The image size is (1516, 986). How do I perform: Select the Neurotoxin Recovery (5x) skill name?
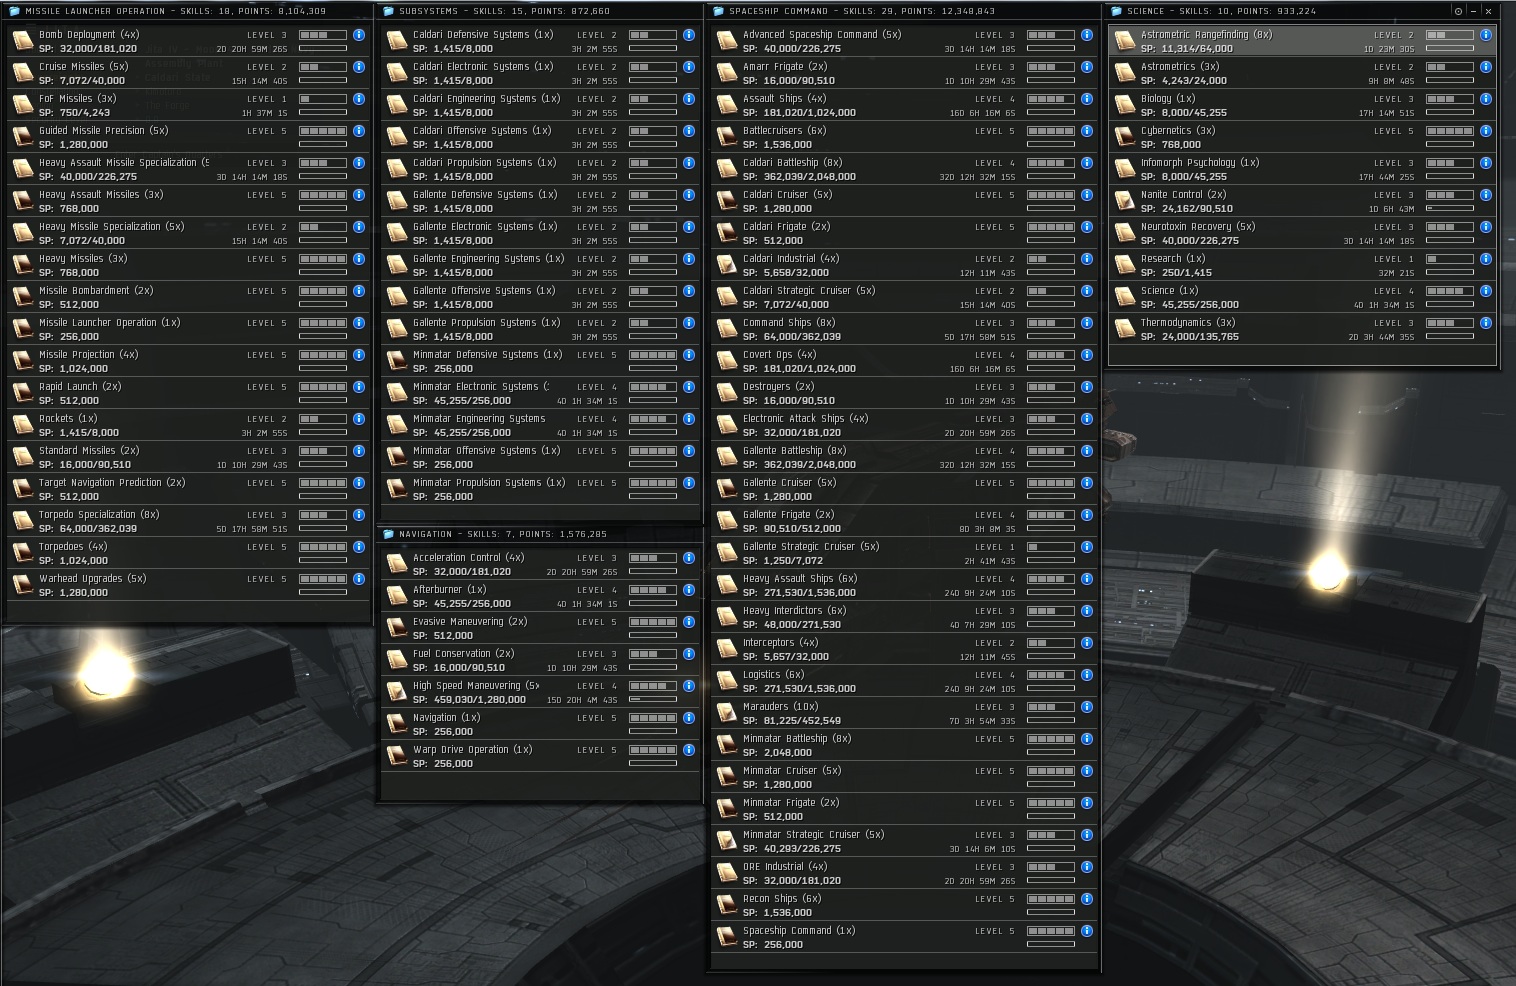(x=1198, y=227)
